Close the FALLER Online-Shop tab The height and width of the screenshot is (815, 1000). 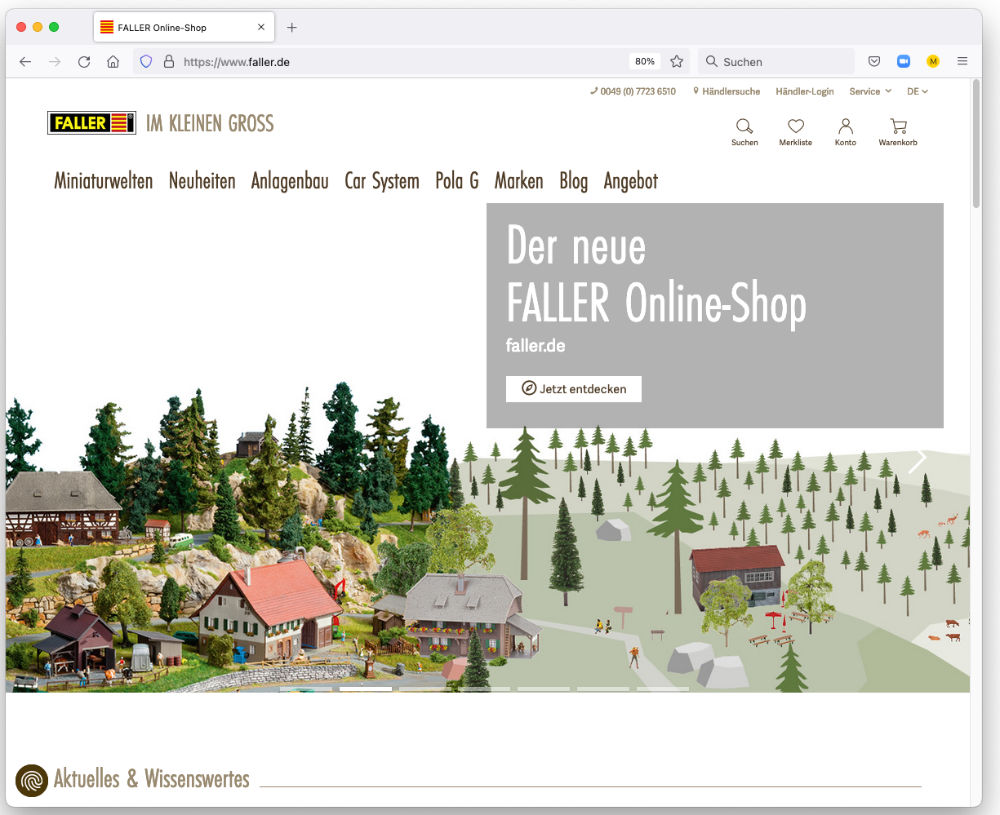pos(261,27)
